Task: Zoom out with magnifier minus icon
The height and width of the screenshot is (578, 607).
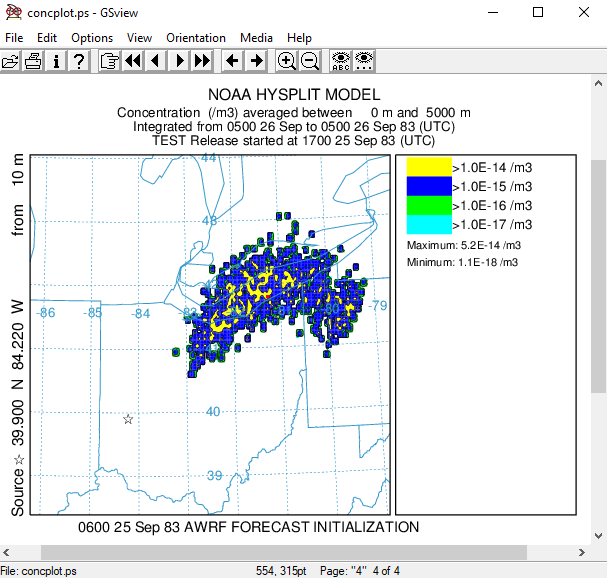Action: (x=309, y=61)
